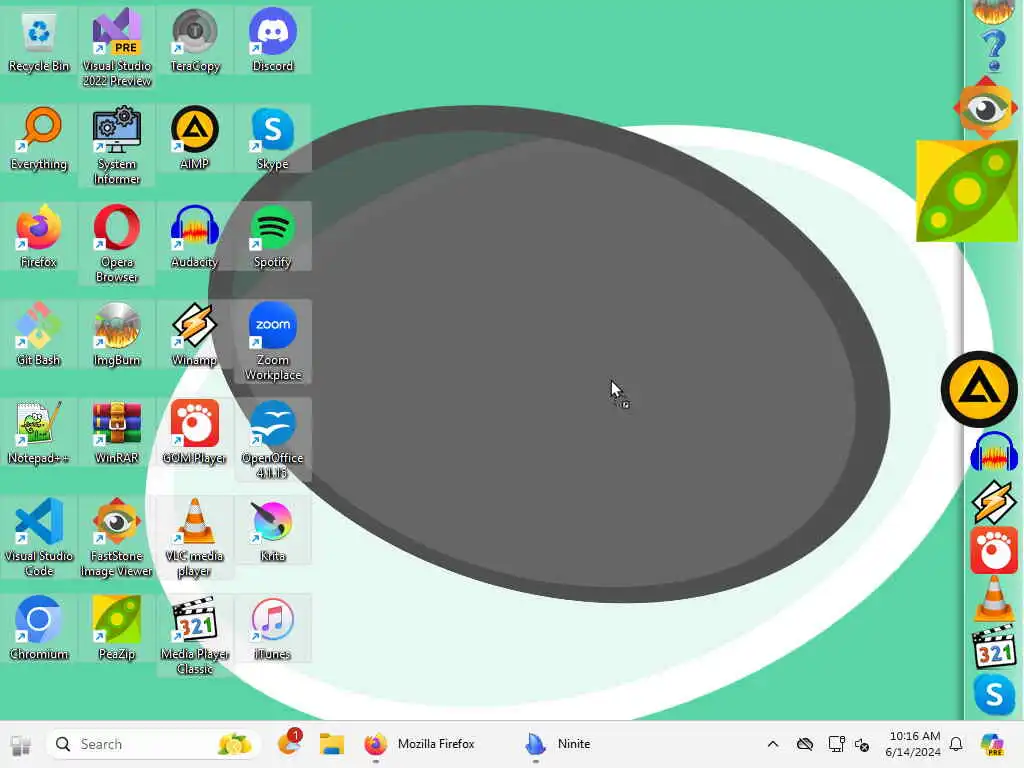
Task: Select the Zoom Workplace shortcut
Action: (272, 342)
